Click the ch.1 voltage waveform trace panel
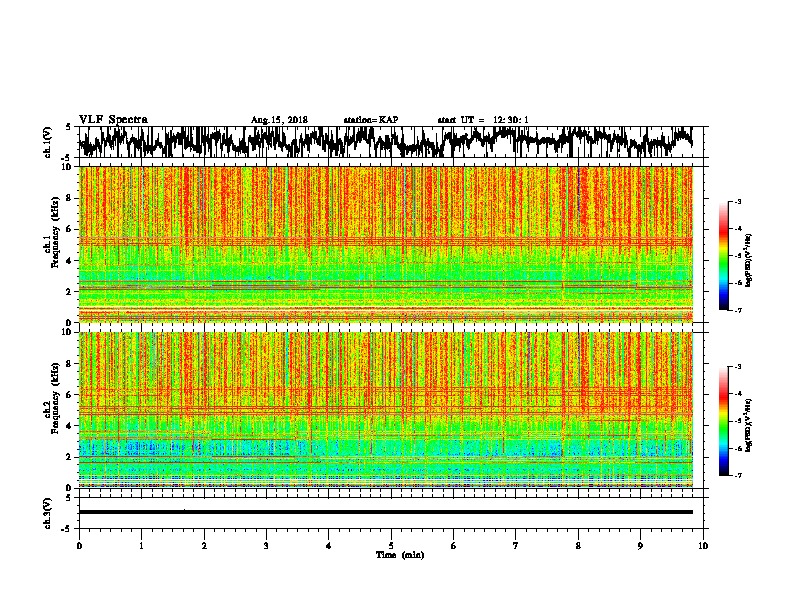 [x=390, y=142]
